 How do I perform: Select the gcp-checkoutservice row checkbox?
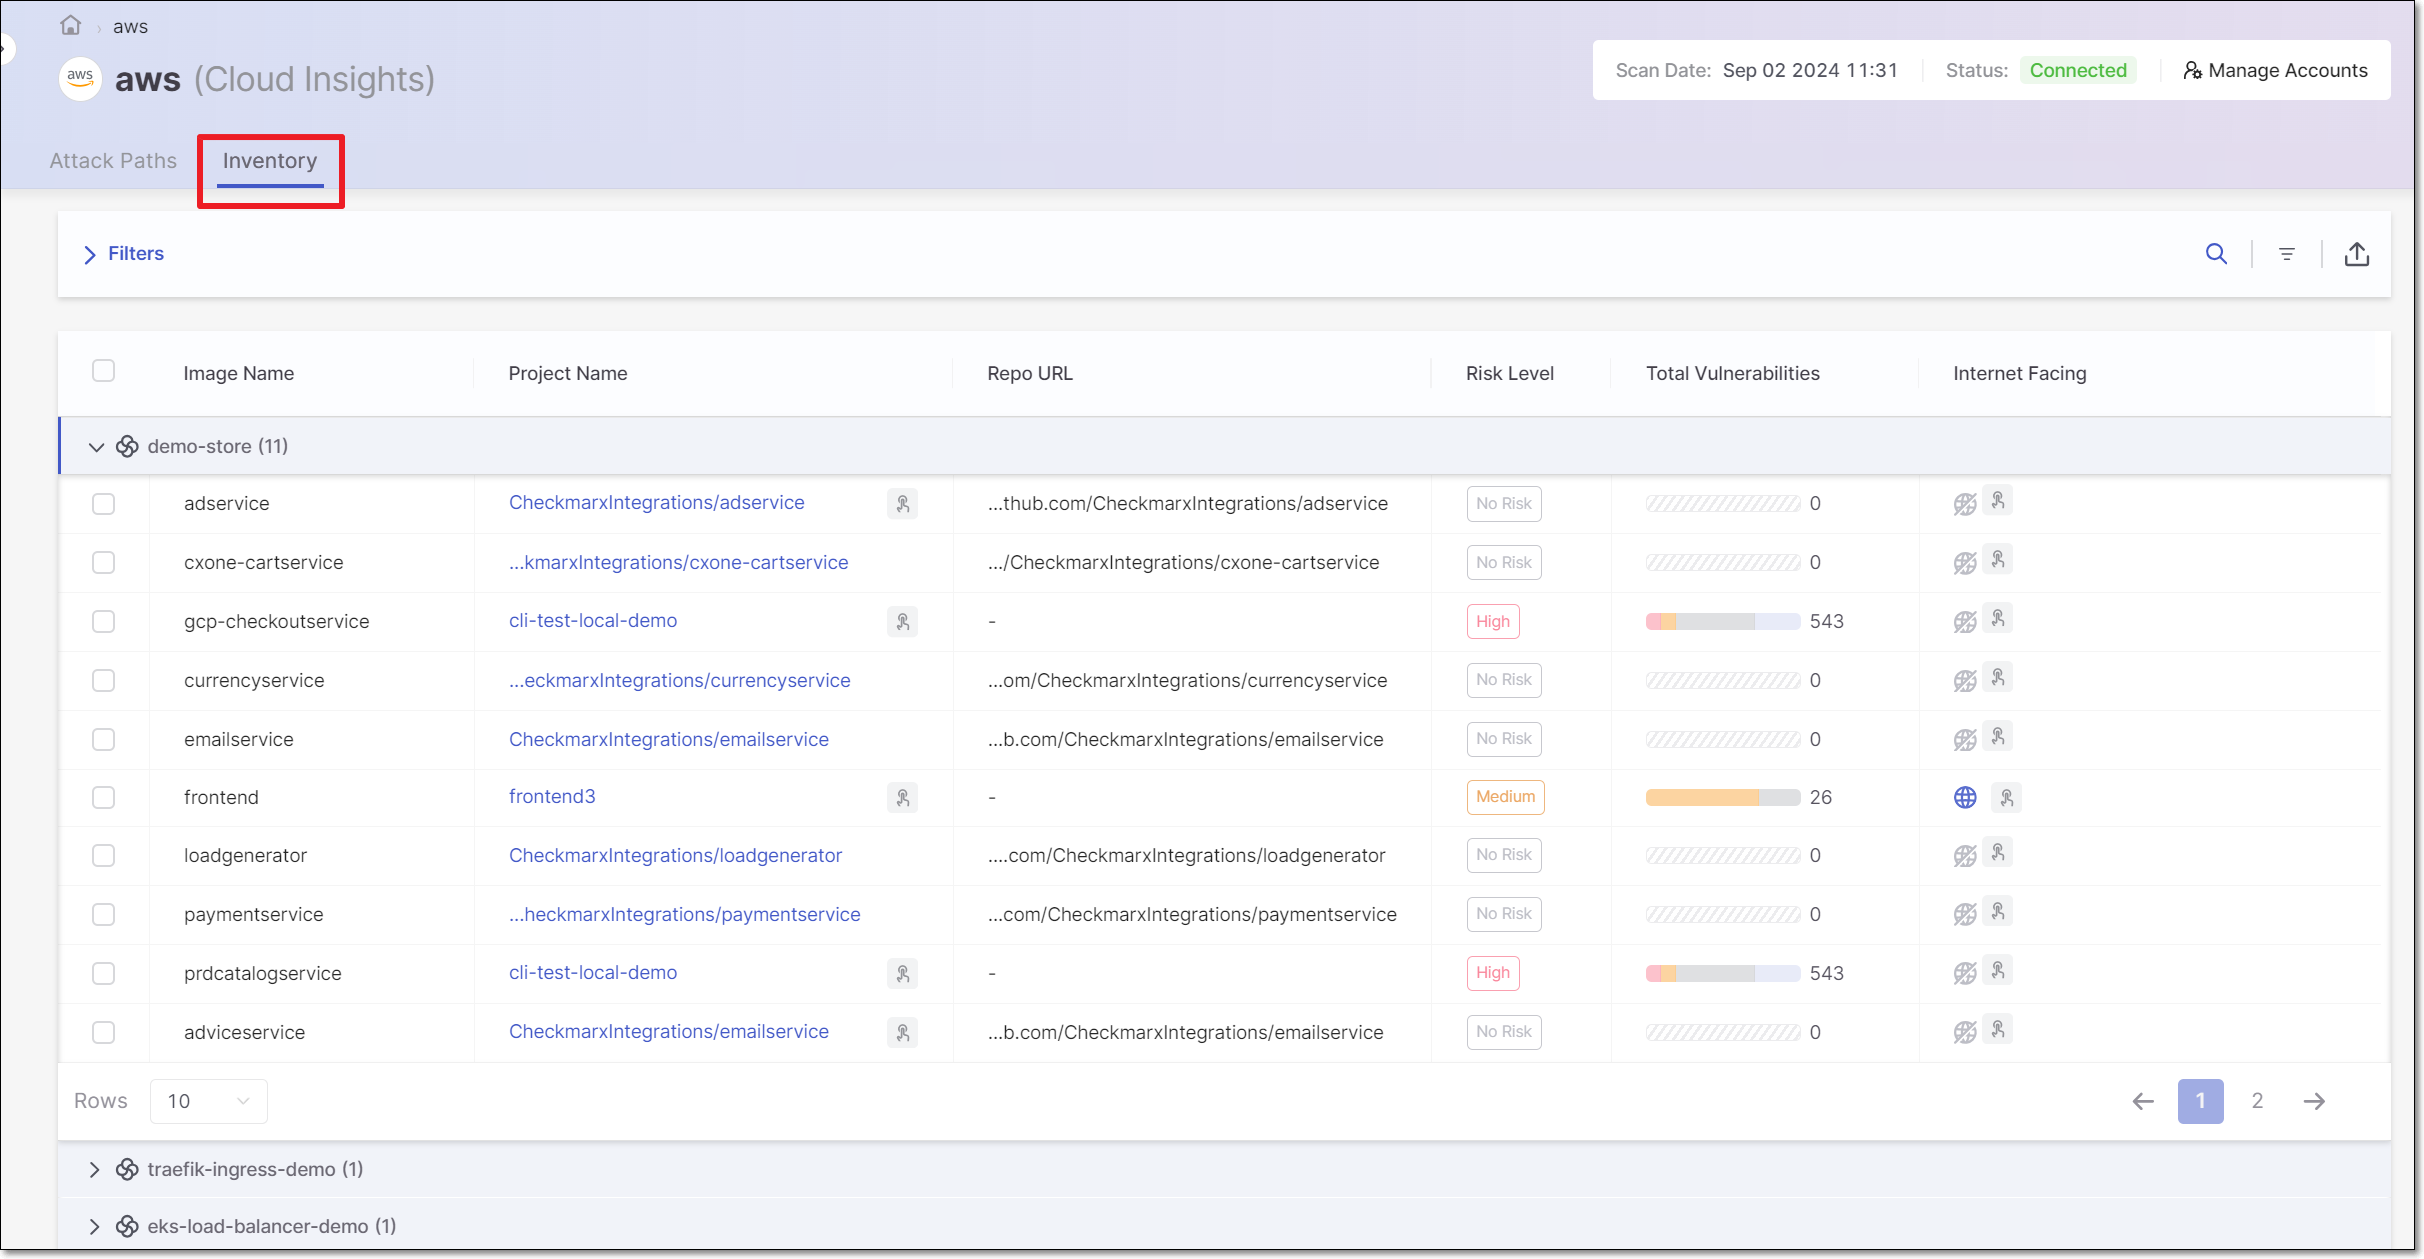pyautogui.click(x=103, y=622)
